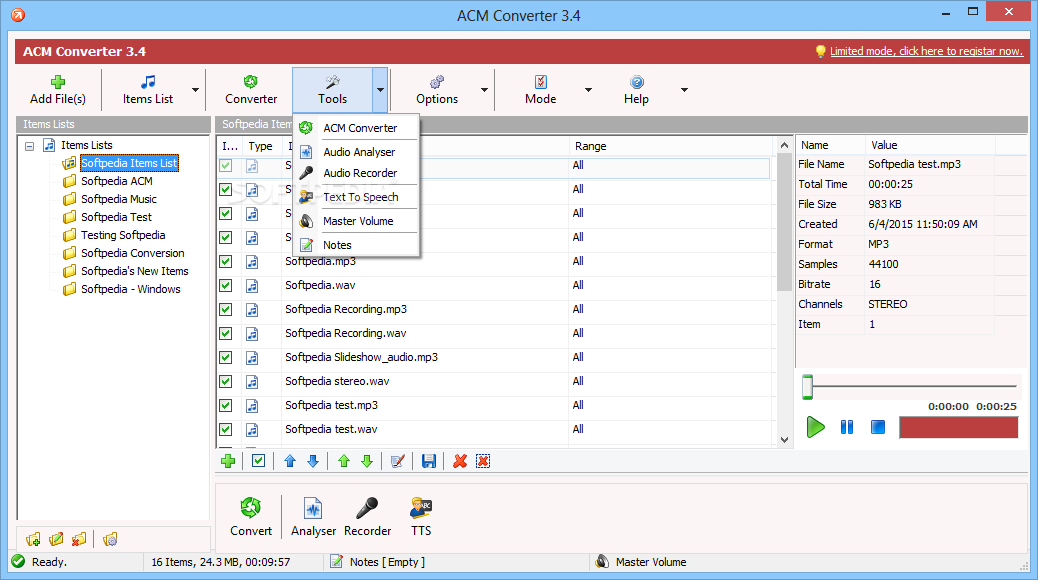1038x580 pixels.
Task: Select the Softpedia Music list
Action: [x=118, y=199]
